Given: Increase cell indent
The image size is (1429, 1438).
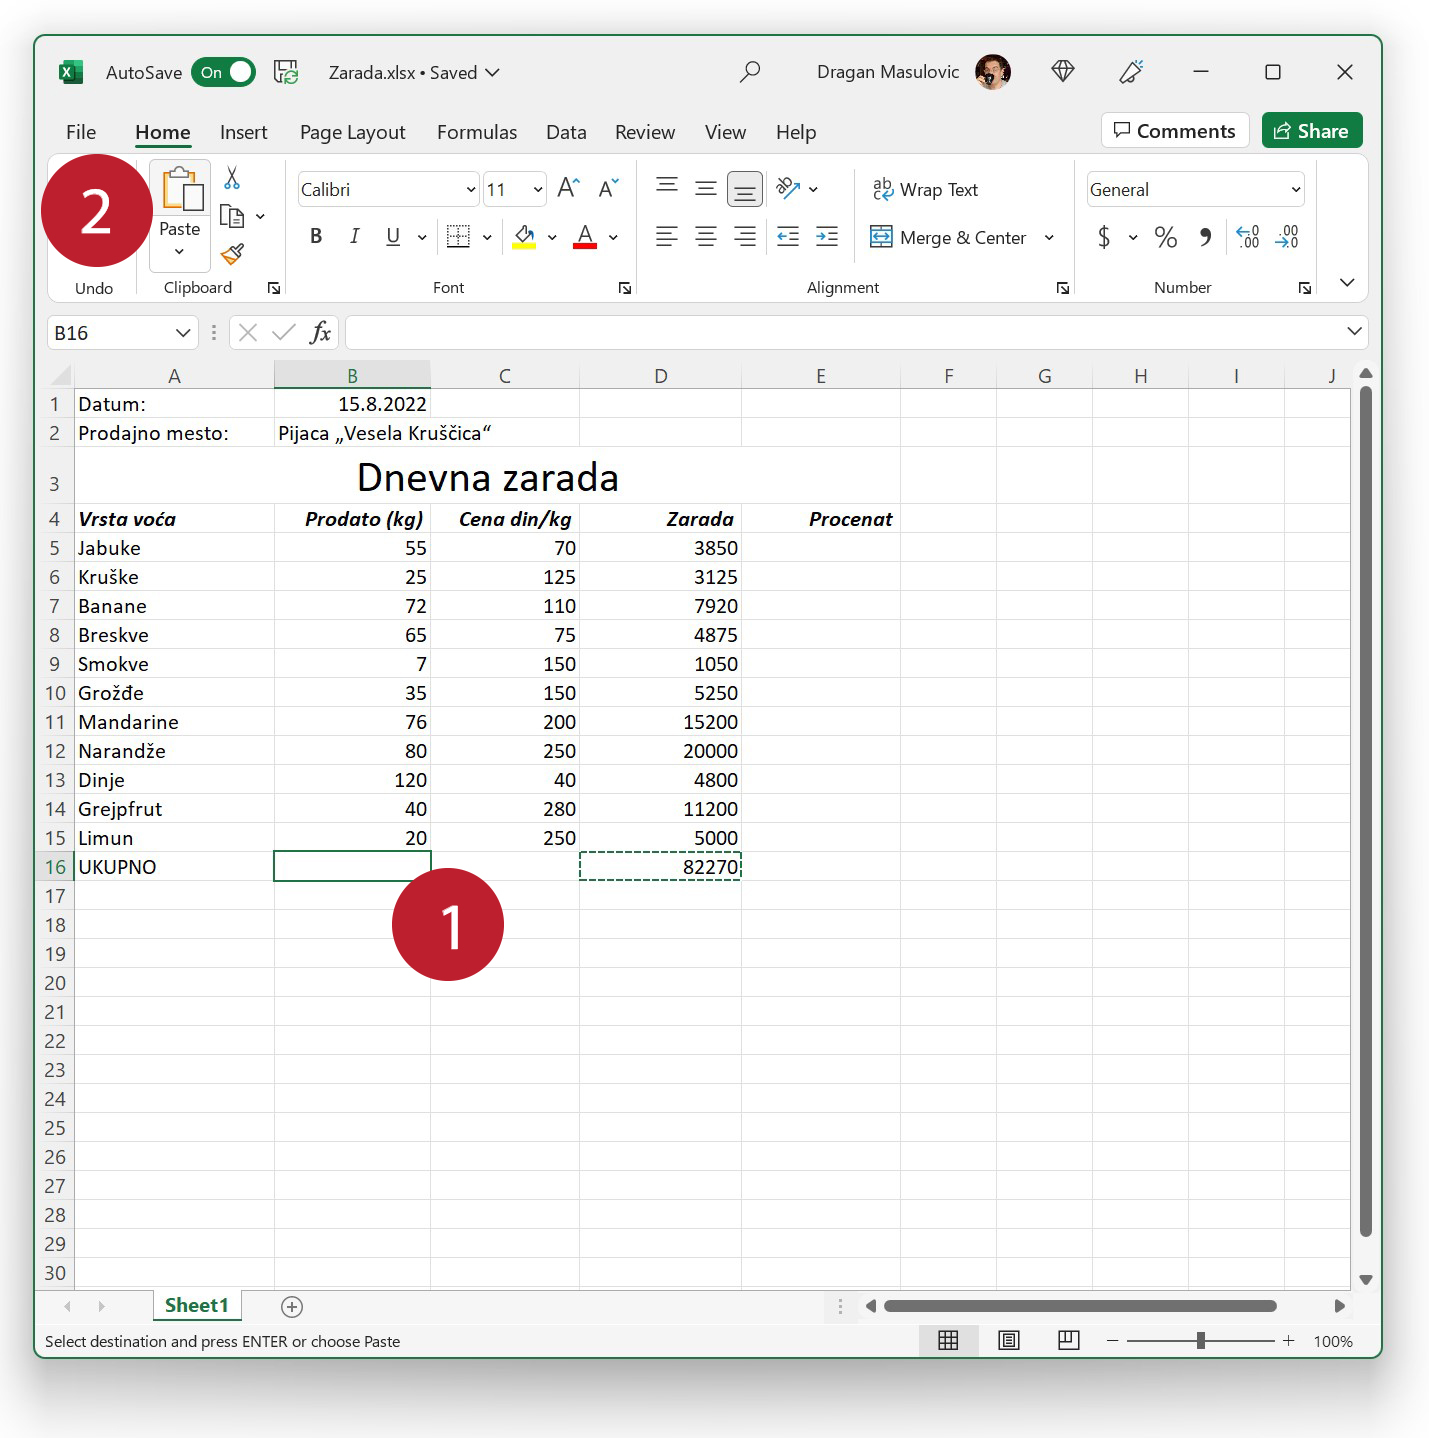Looking at the screenshot, I should (x=827, y=237).
